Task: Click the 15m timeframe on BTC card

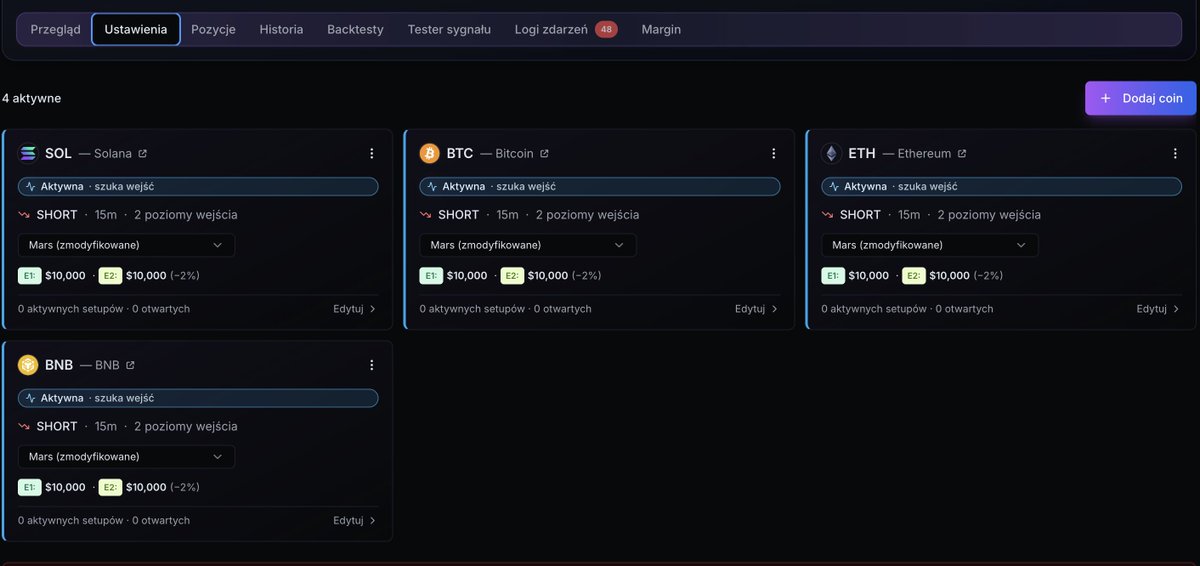Action: pos(508,215)
